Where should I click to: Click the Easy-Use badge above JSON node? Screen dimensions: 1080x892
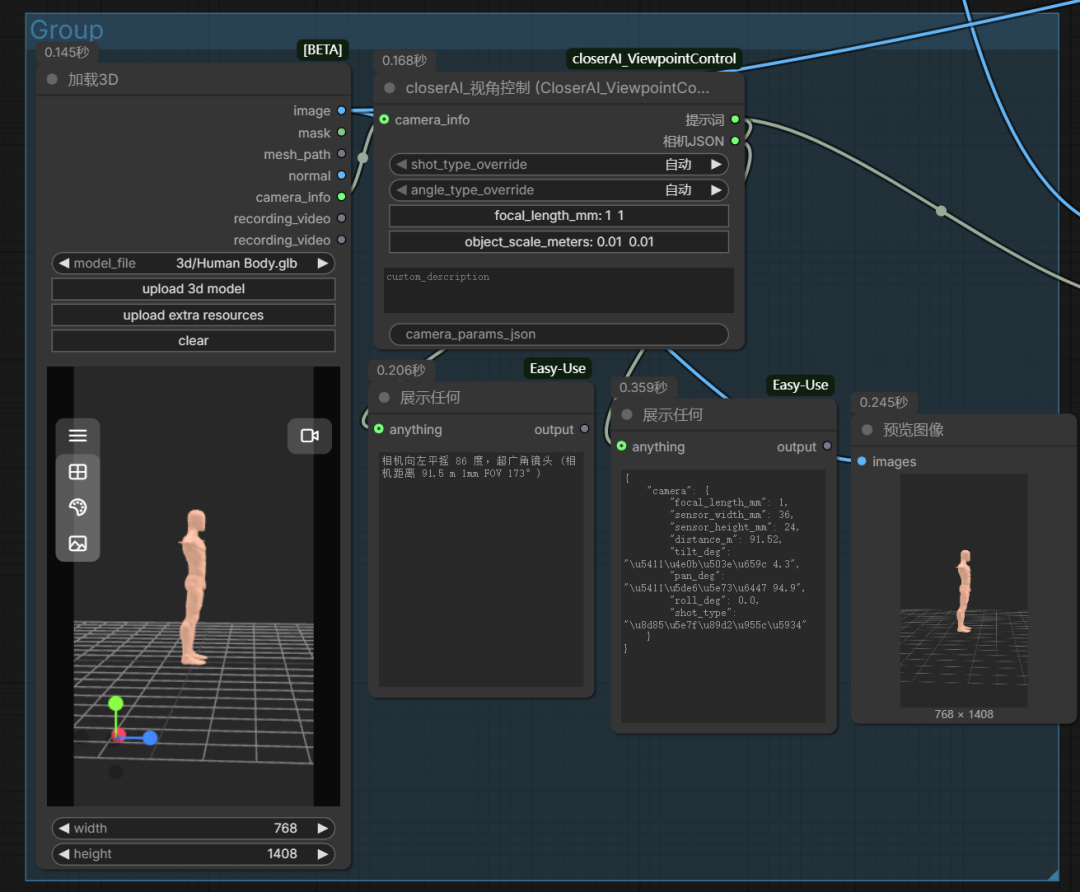pos(800,385)
